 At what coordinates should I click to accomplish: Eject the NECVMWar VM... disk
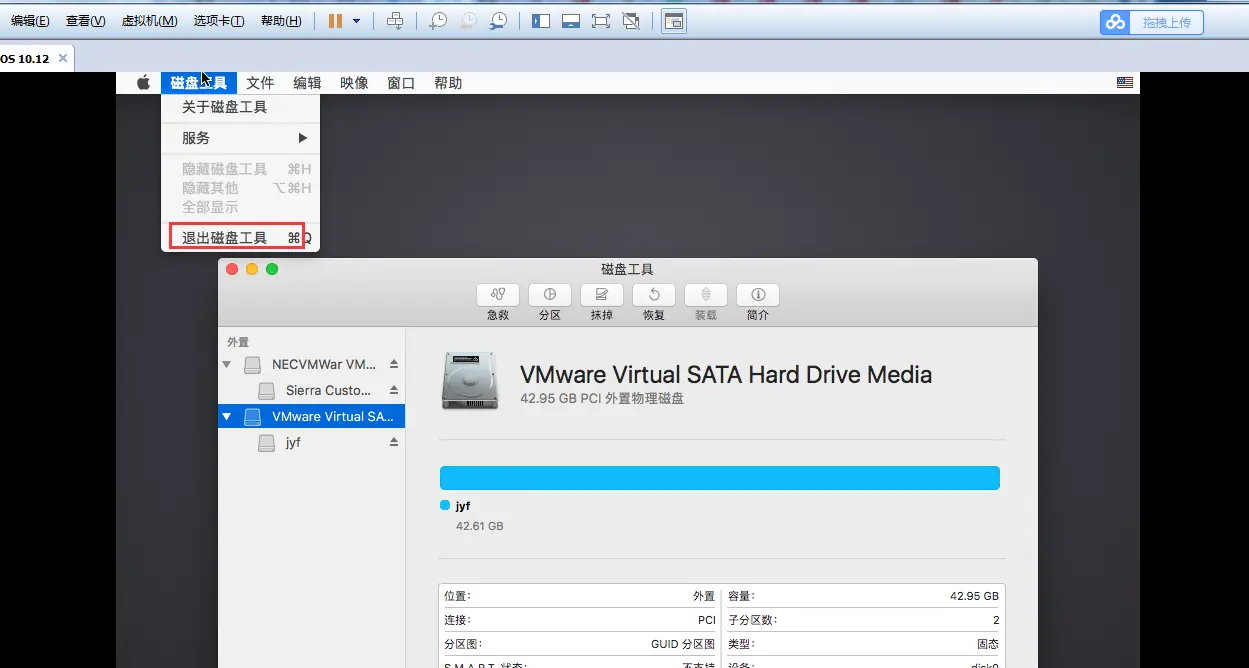(394, 364)
